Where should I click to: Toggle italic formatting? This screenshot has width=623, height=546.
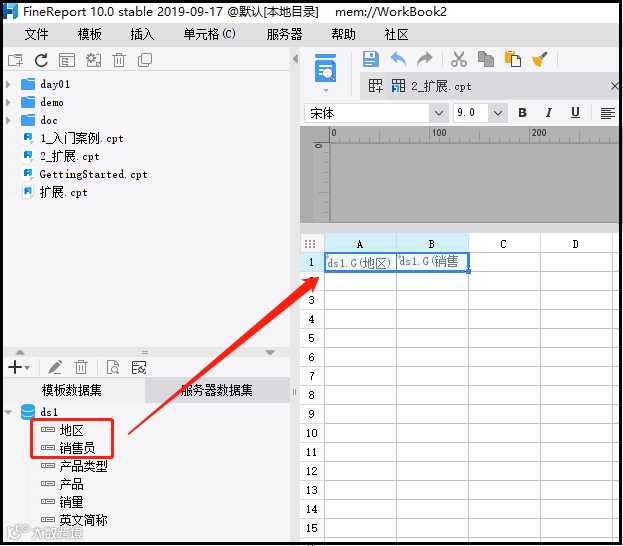pos(549,113)
